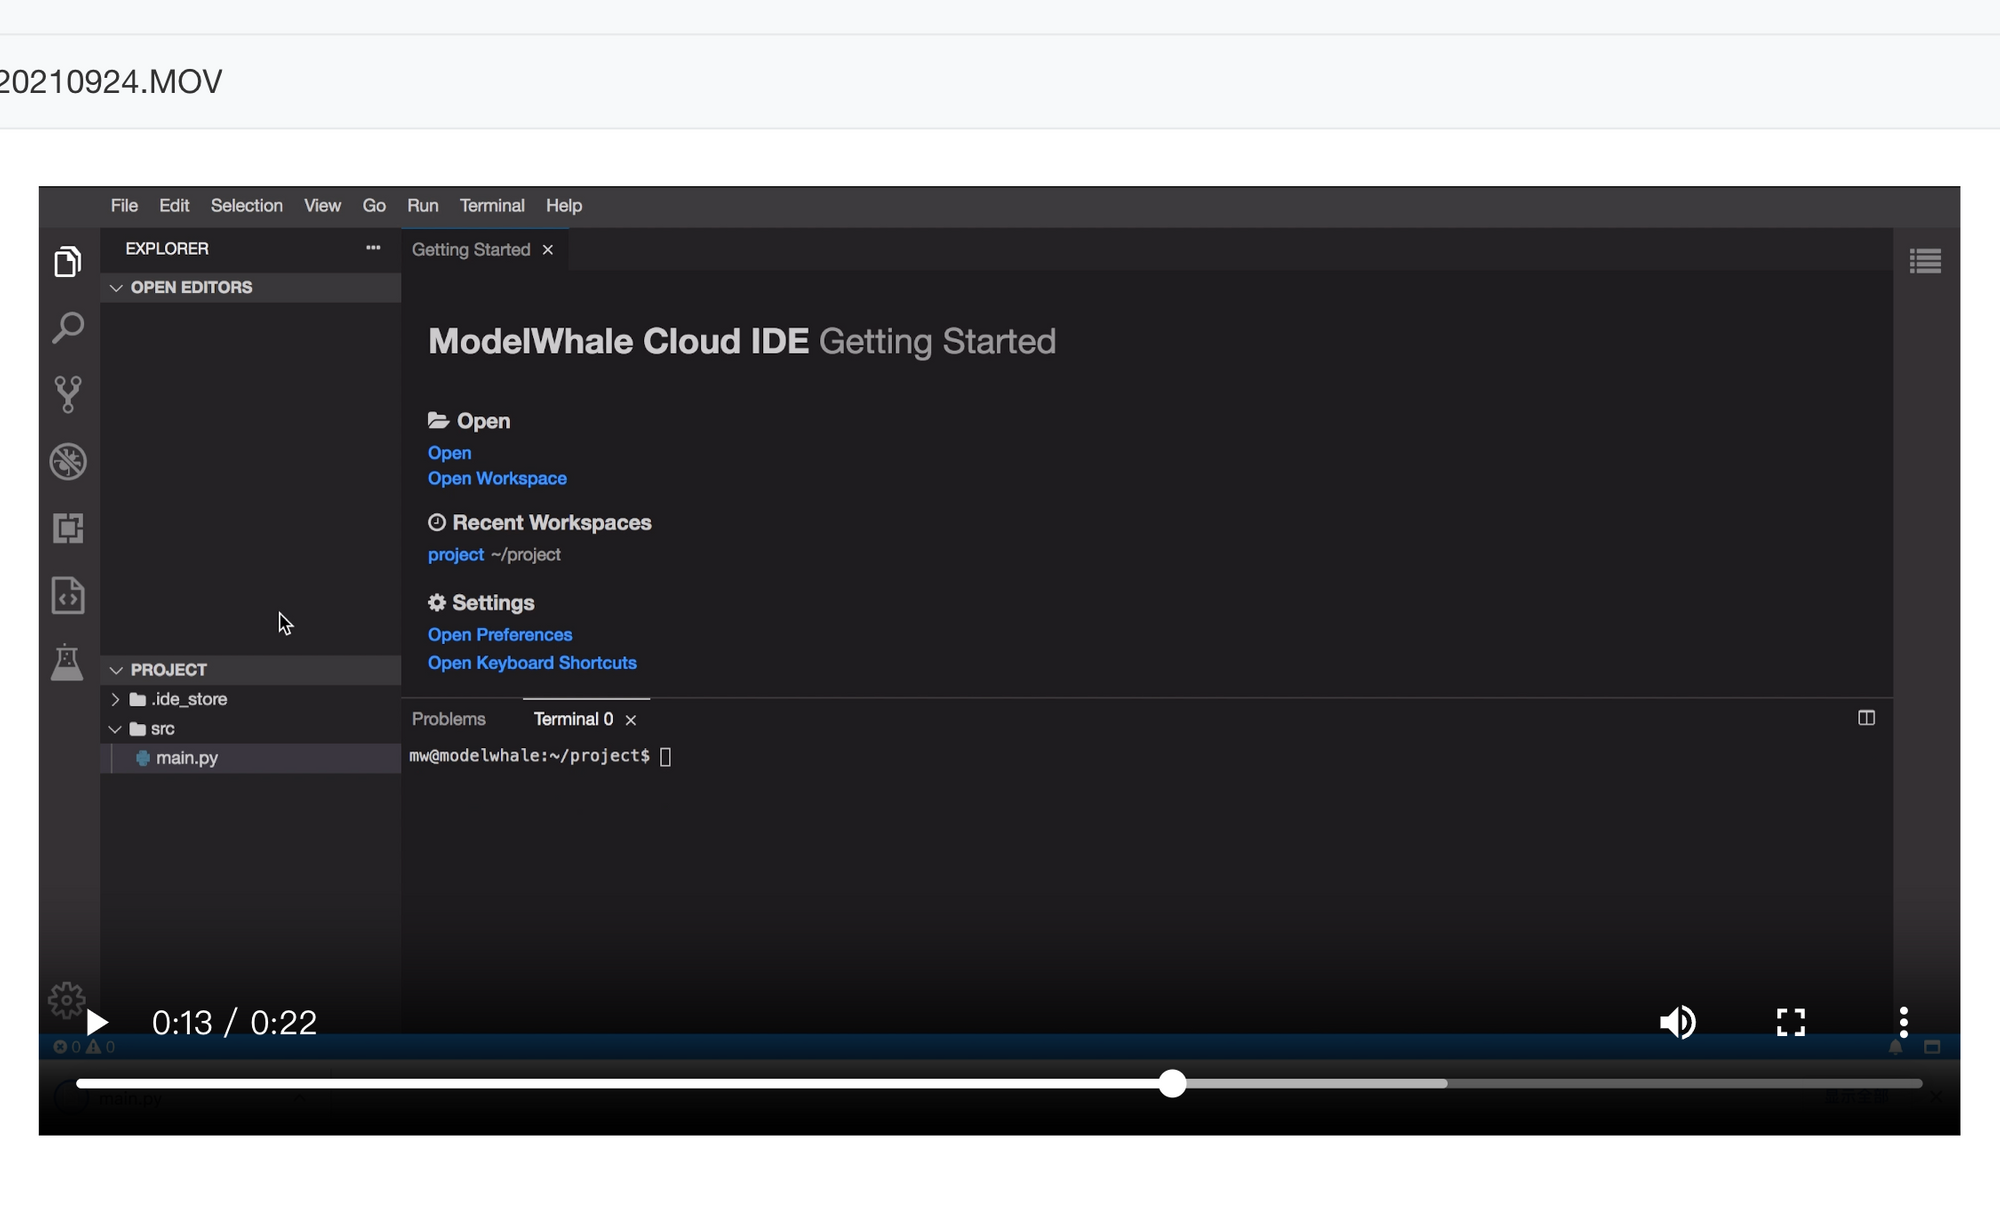Click the Remote Explorer icon

click(x=67, y=529)
